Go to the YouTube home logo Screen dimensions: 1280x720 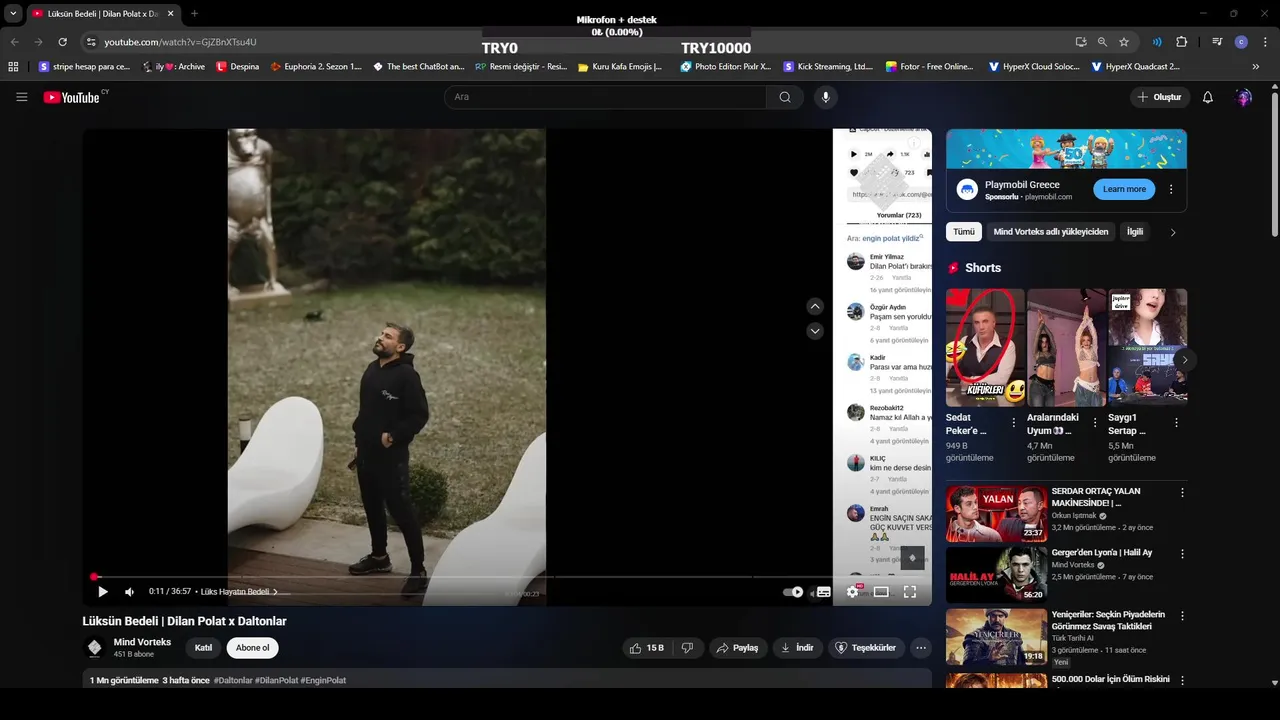tap(71, 97)
